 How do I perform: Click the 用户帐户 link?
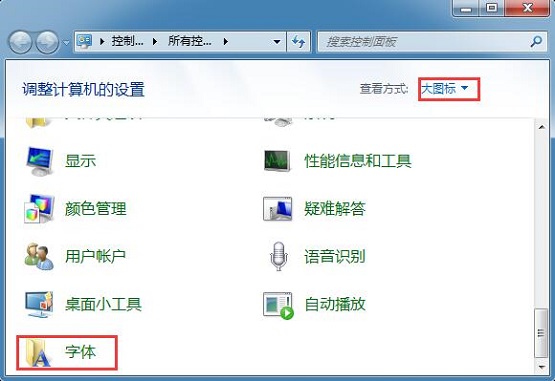96,256
